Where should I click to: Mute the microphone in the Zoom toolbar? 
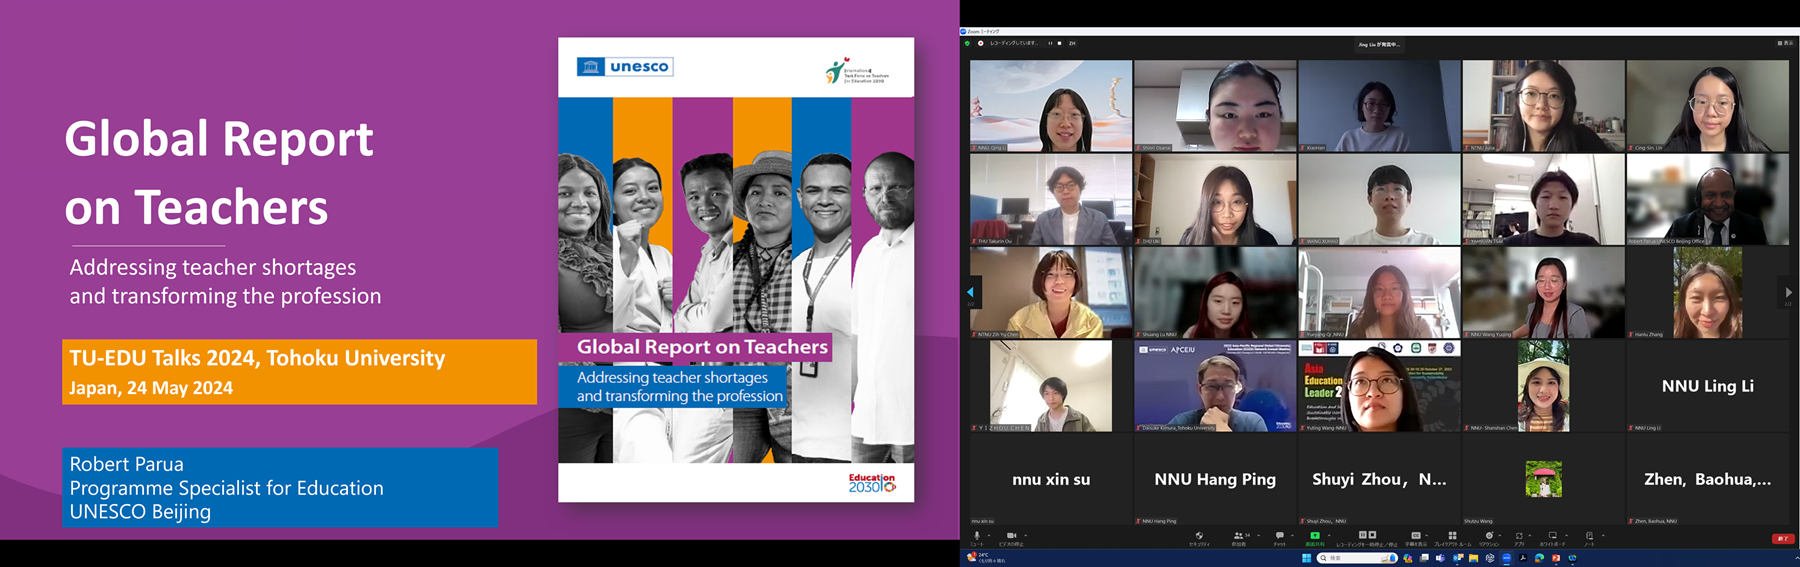[x=977, y=536]
